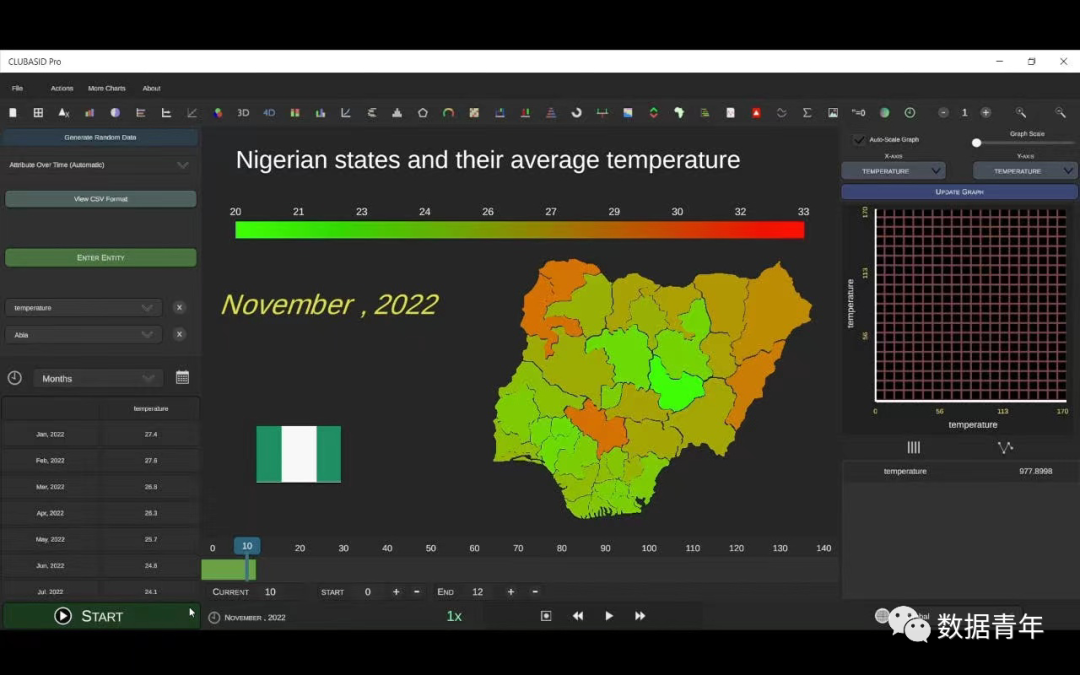
Task: Click the clock icon left of Months
Action: pyautogui.click(x=14, y=378)
